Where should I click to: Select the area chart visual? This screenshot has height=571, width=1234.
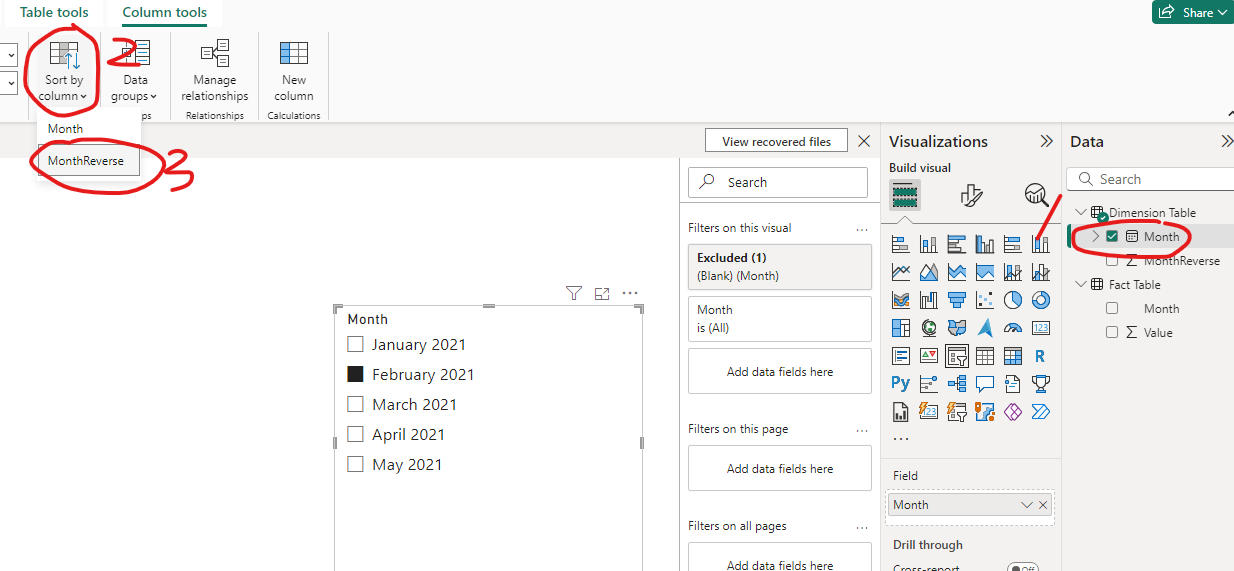pyautogui.click(x=928, y=272)
